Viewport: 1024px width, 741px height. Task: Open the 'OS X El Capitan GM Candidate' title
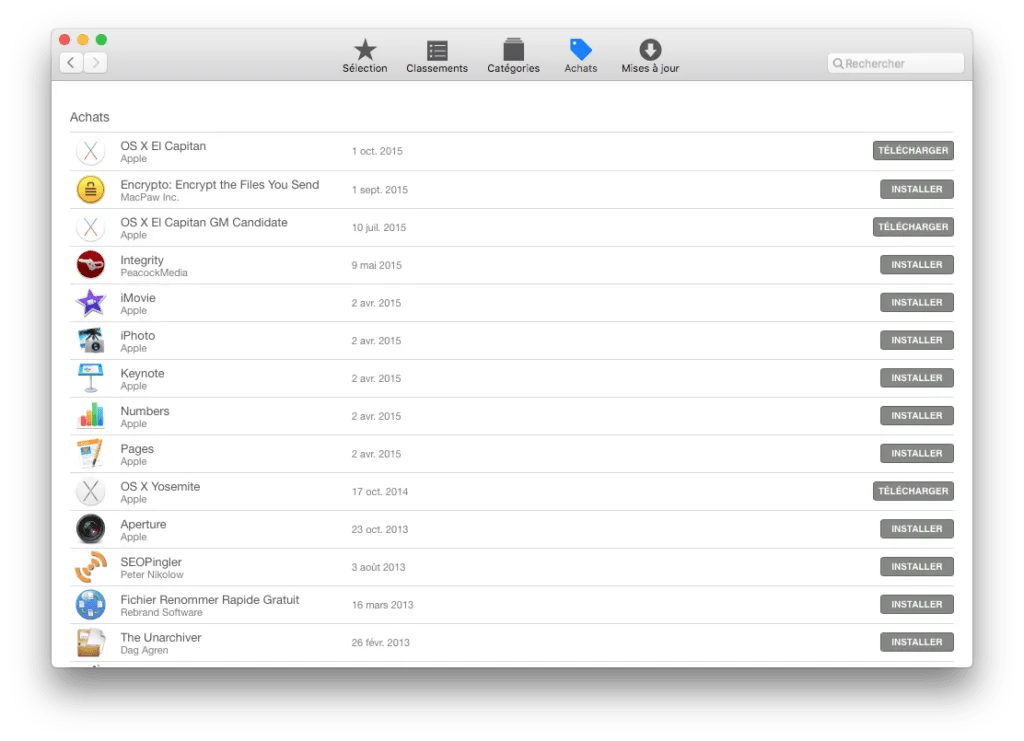pos(204,223)
